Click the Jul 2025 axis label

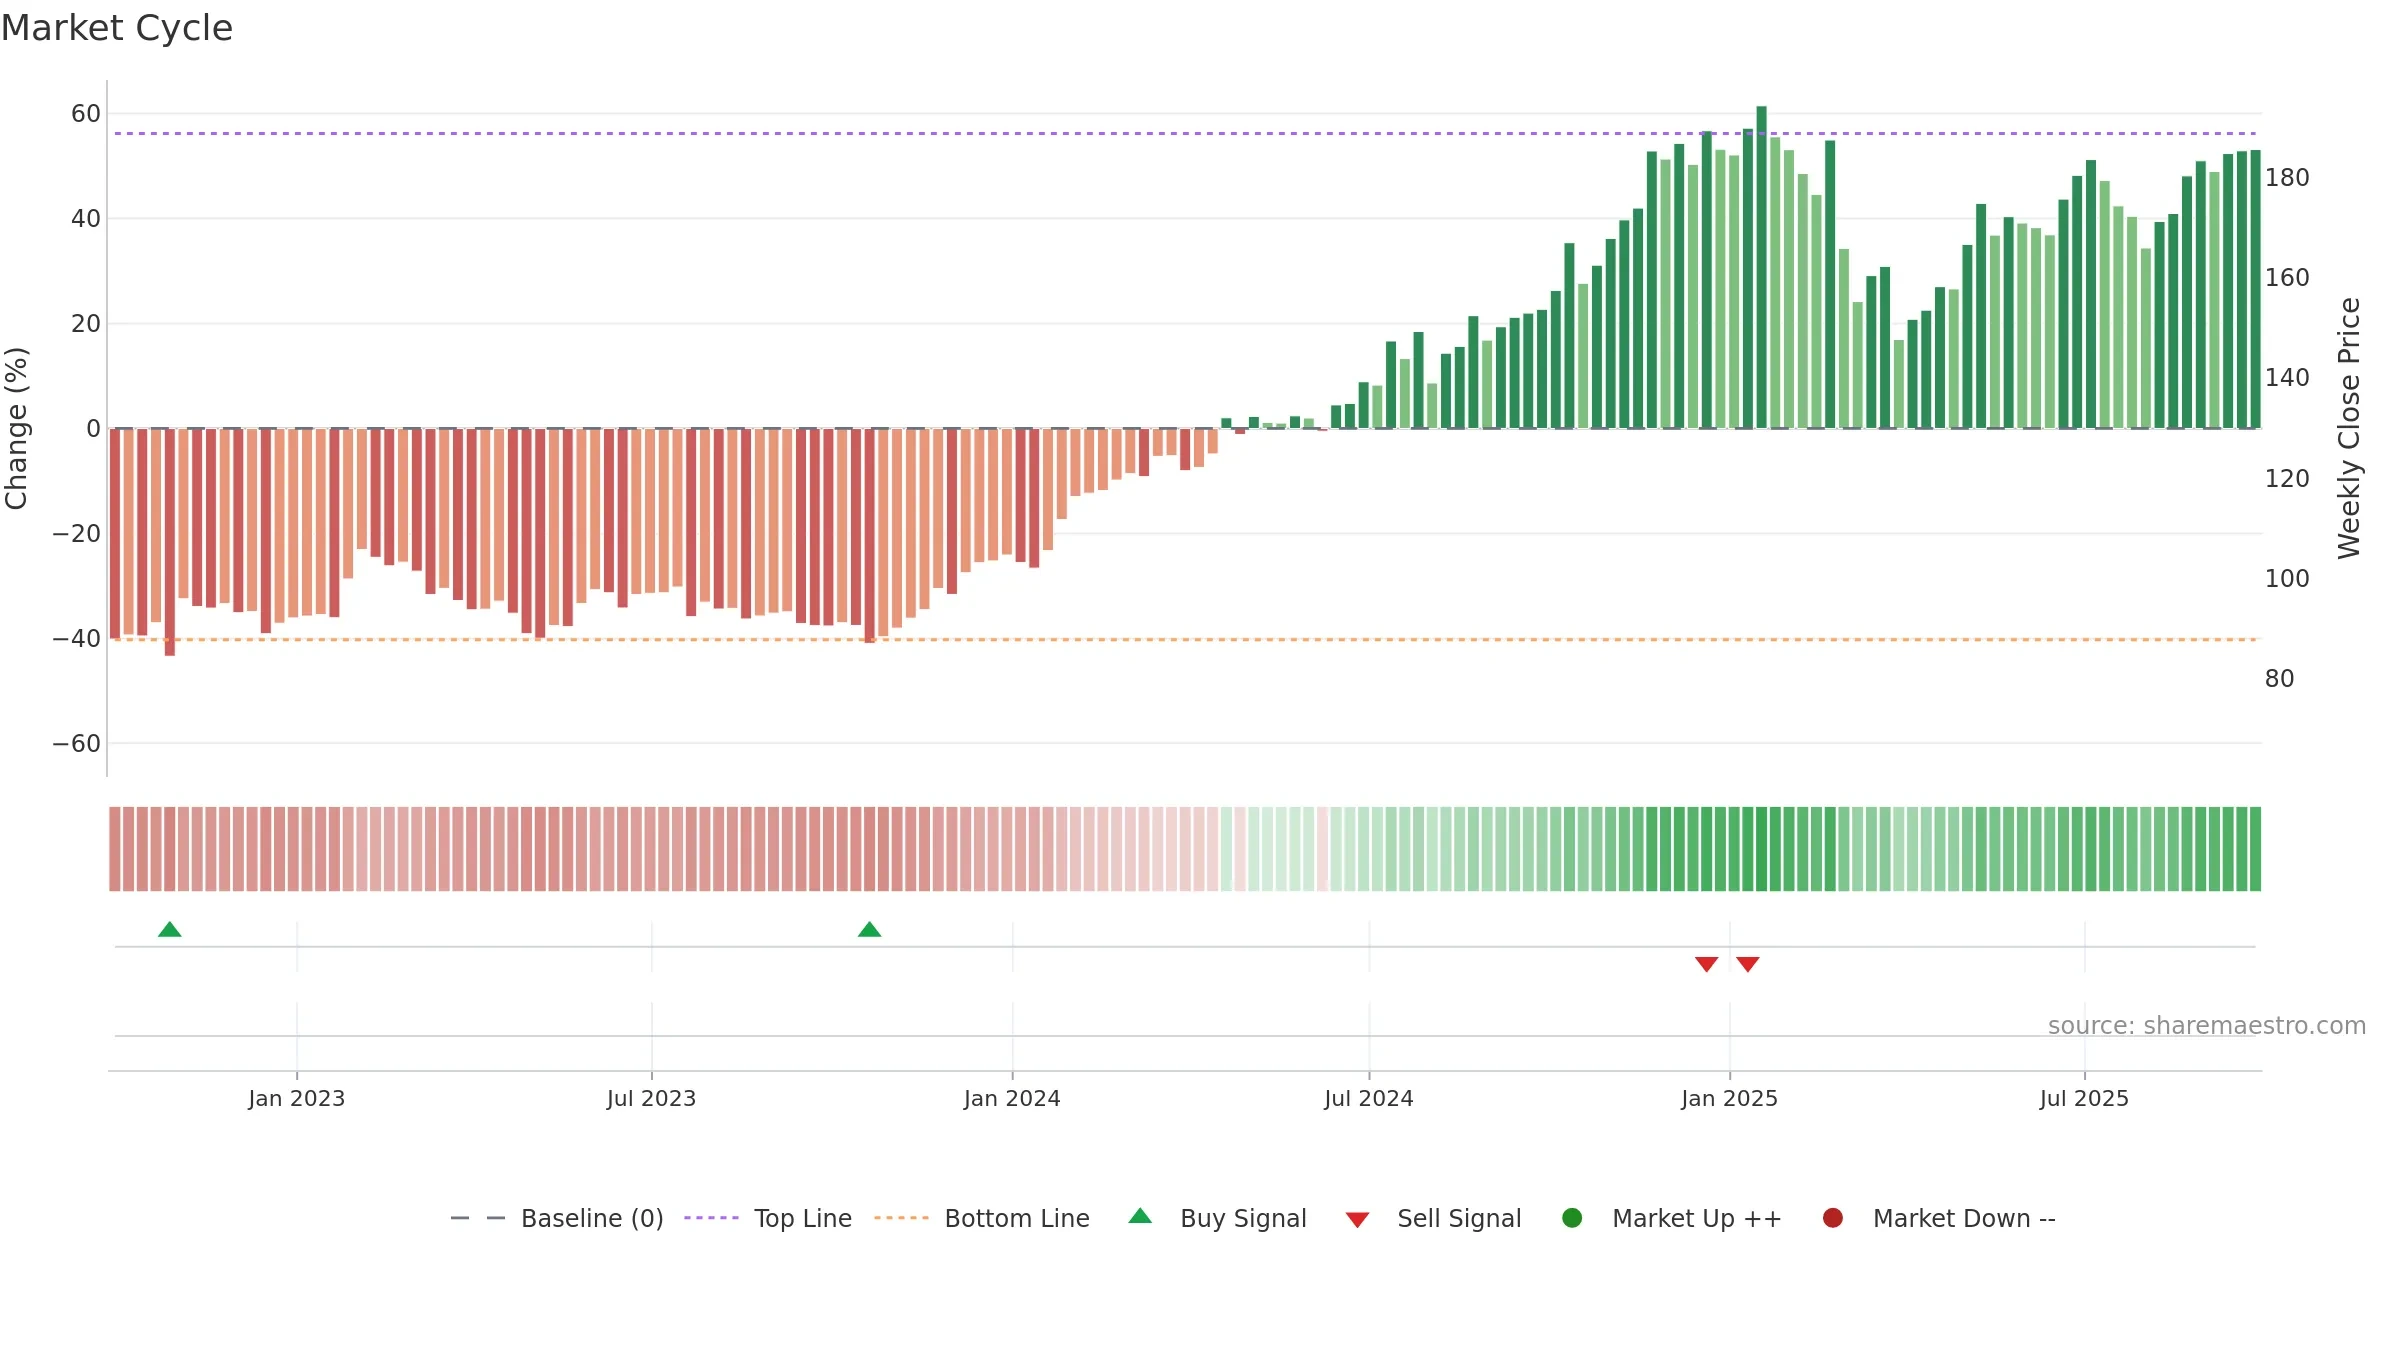pyautogui.click(x=2085, y=1098)
